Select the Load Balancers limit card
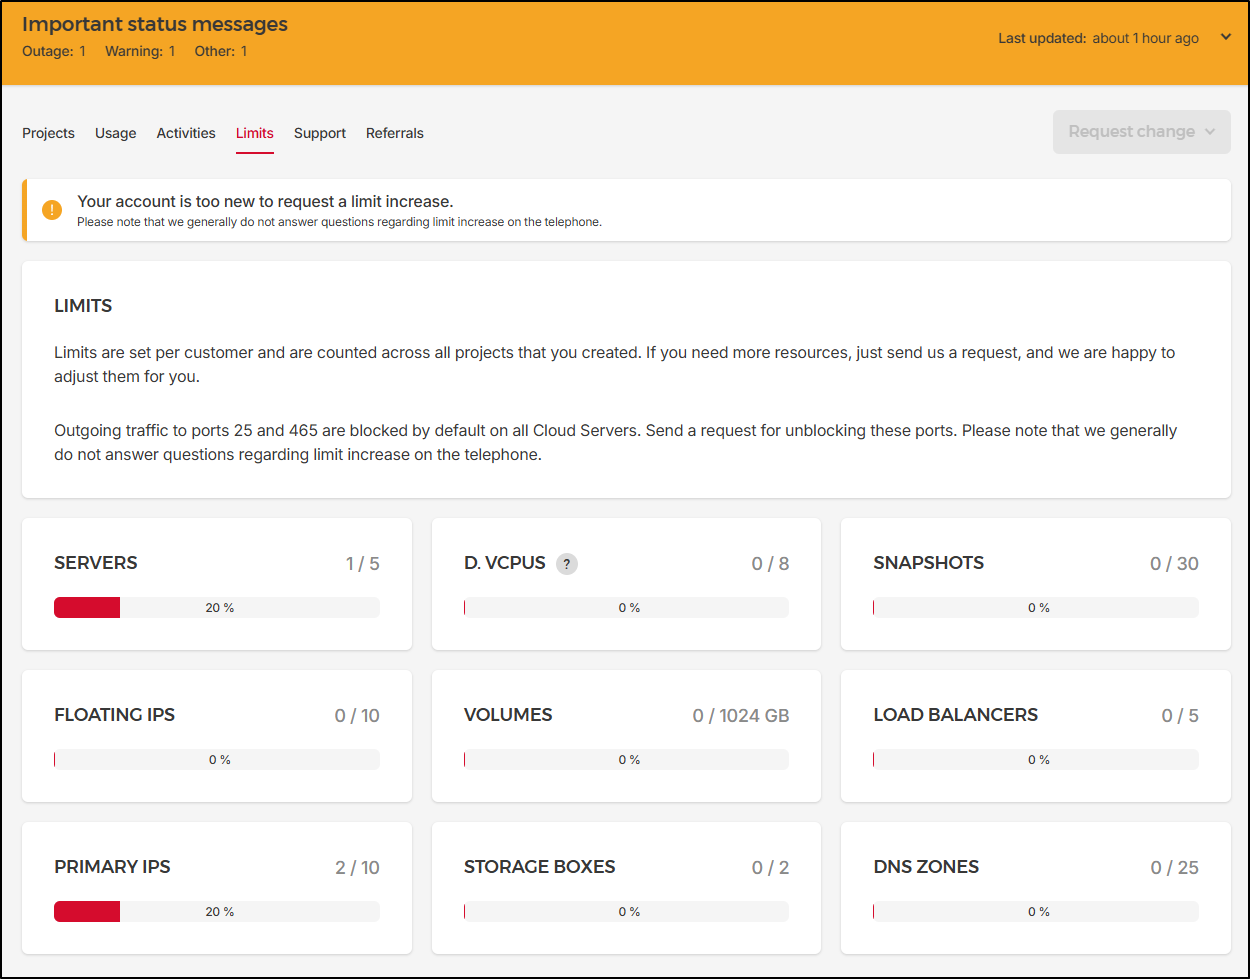 pyautogui.click(x=1035, y=736)
